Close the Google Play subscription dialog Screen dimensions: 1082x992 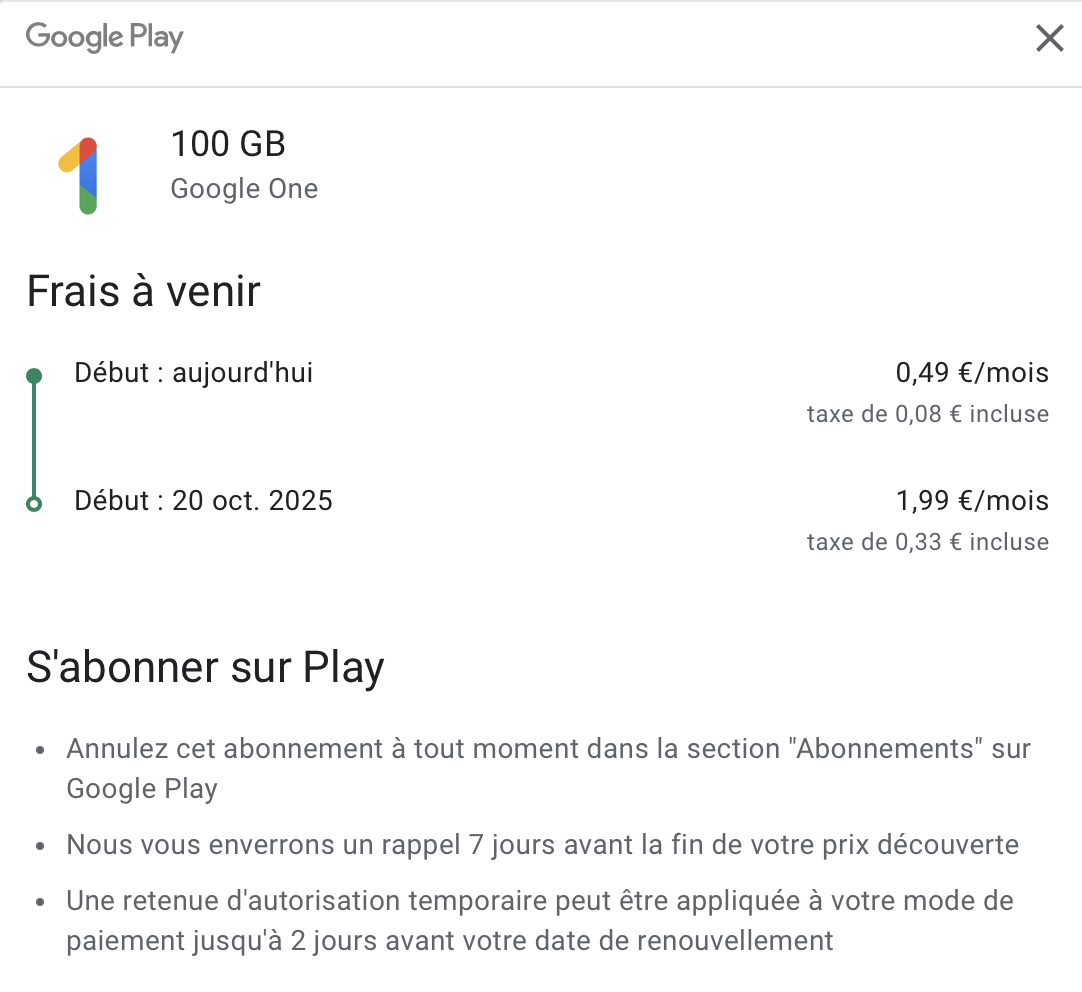(1049, 39)
